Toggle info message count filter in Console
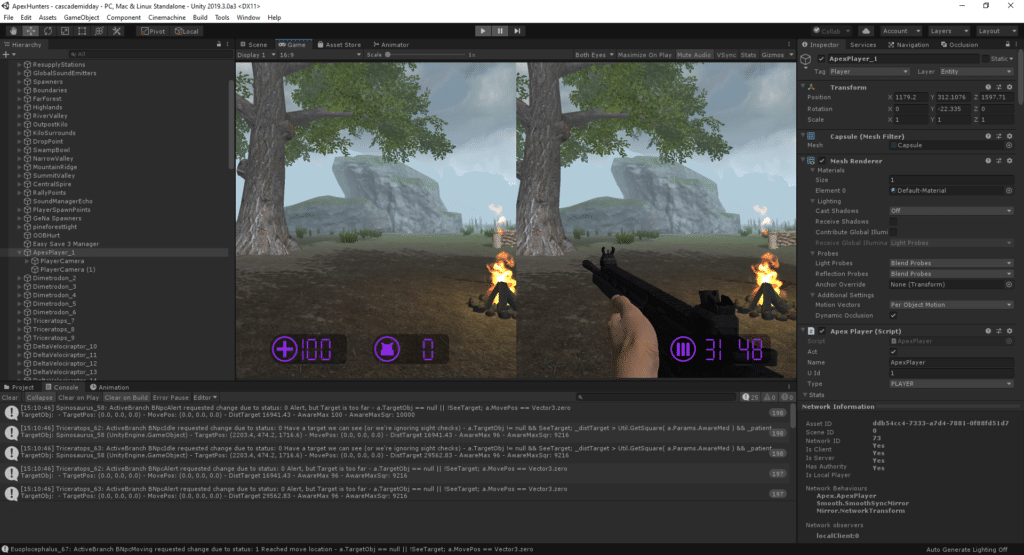 pos(750,397)
